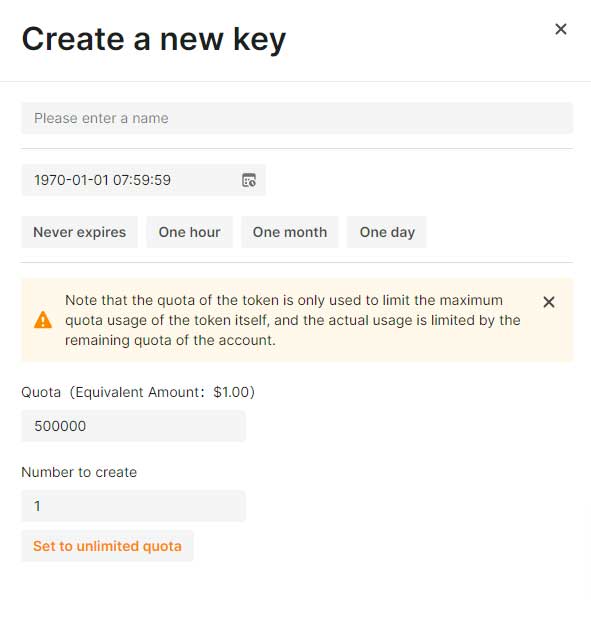Screen dimensions: 591x621
Task: Click the quota note warning text
Action: [292, 320]
